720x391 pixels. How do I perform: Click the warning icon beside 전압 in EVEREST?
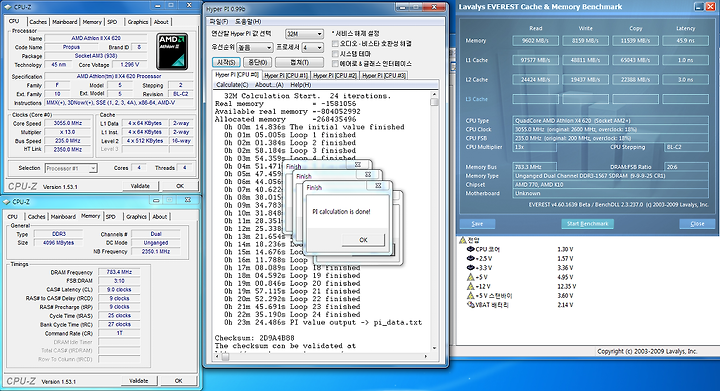[x=463, y=240]
